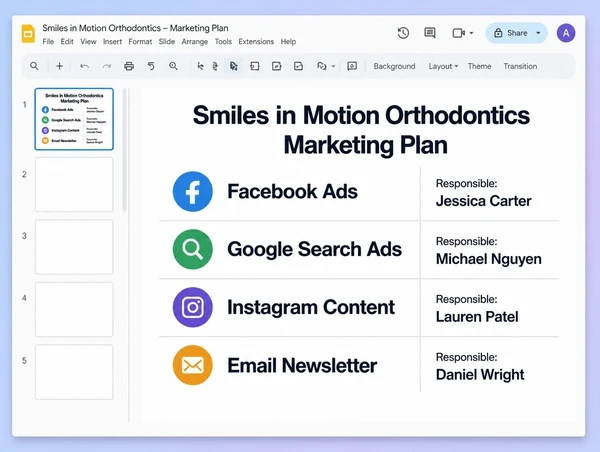Click the zoom magnifier with plus icon
600x452 pixels.
pyautogui.click(x=173, y=66)
